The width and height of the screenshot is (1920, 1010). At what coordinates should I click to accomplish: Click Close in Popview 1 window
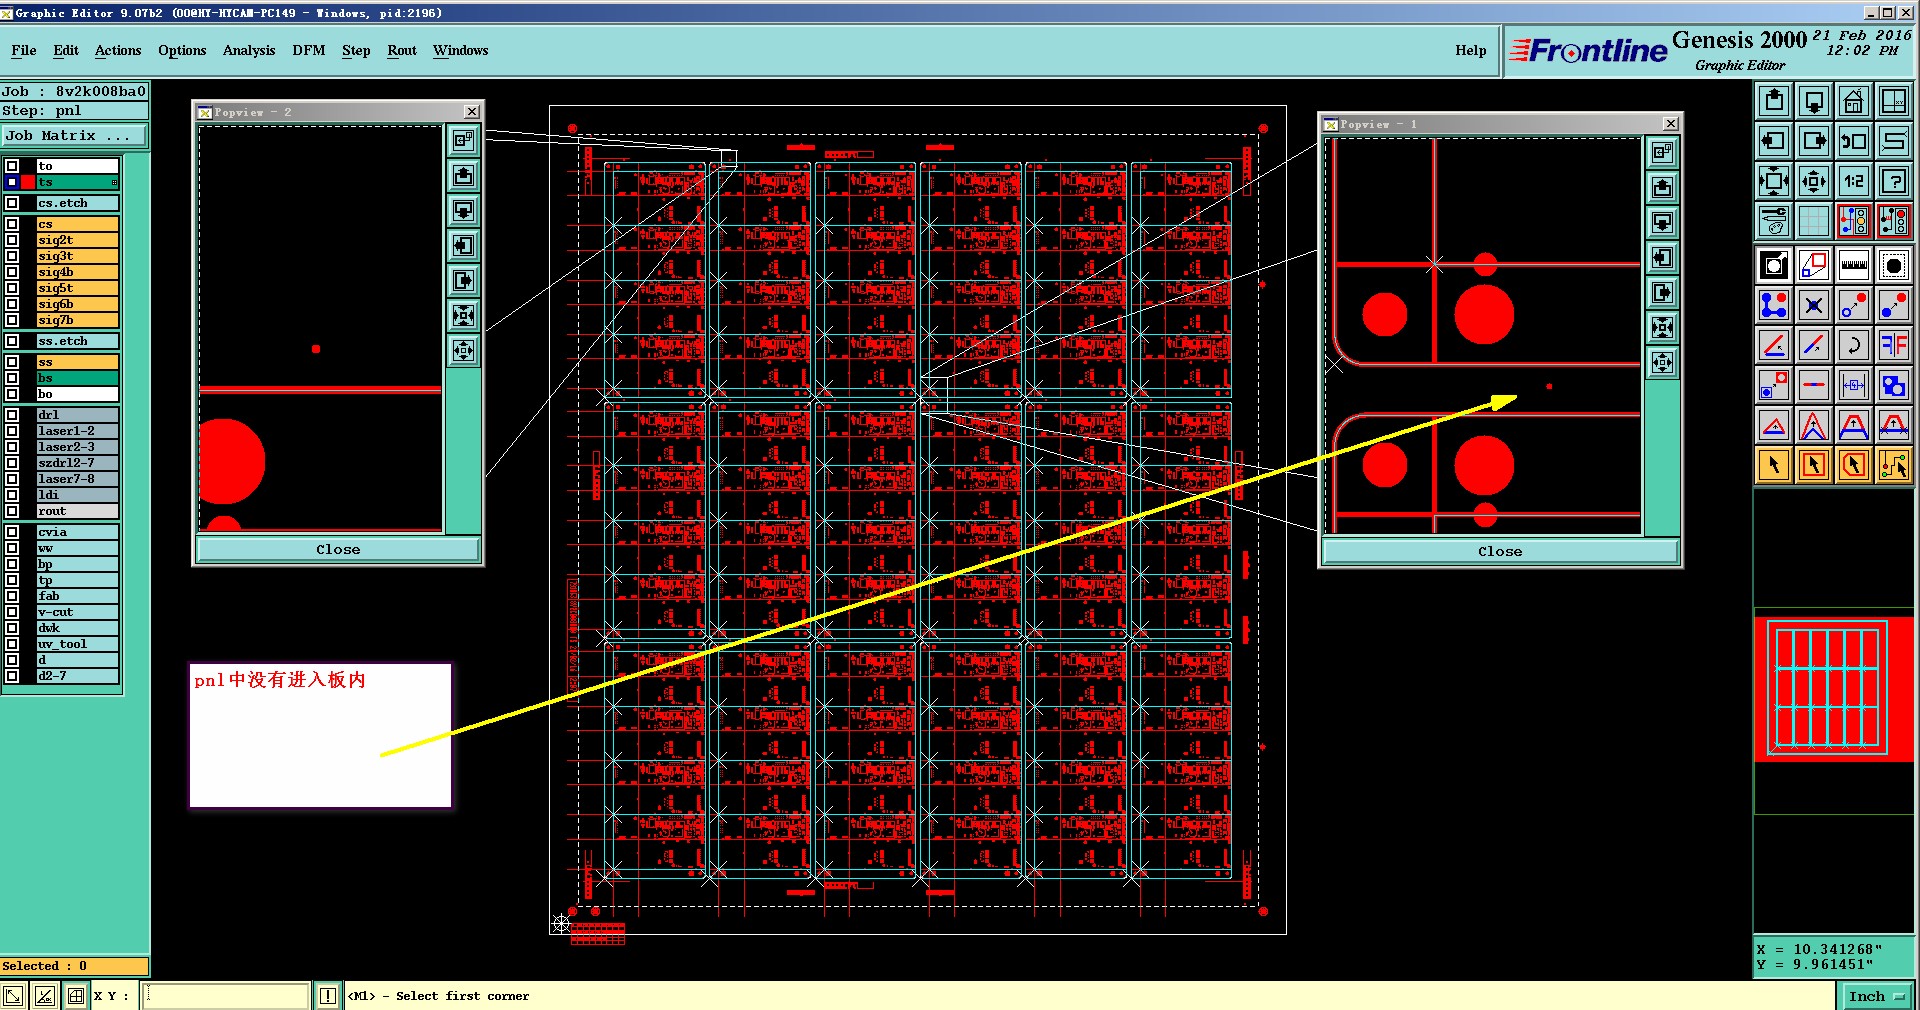pos(1500,551)
